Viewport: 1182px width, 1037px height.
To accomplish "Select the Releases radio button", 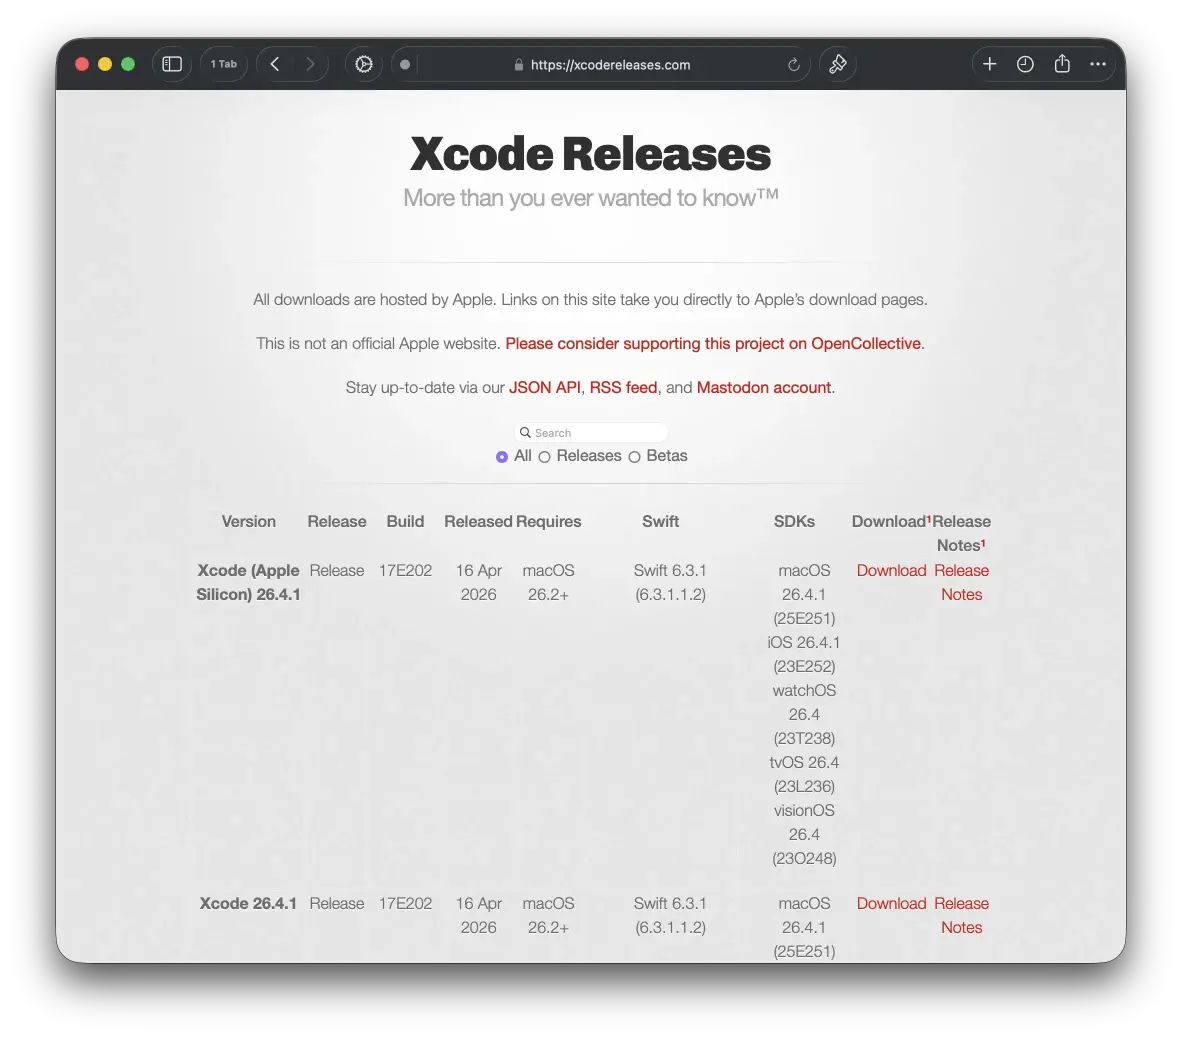I will coord(544,457).
